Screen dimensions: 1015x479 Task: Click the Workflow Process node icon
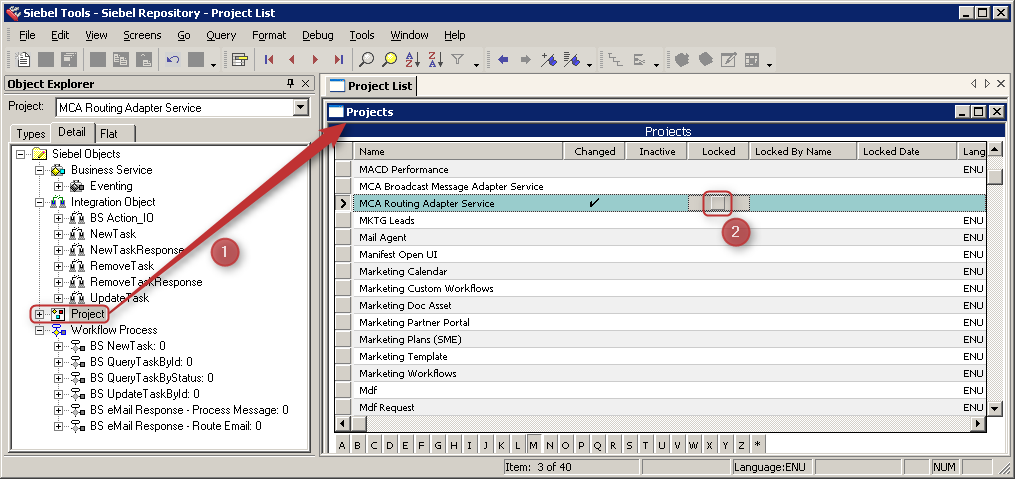coord(60,330)
